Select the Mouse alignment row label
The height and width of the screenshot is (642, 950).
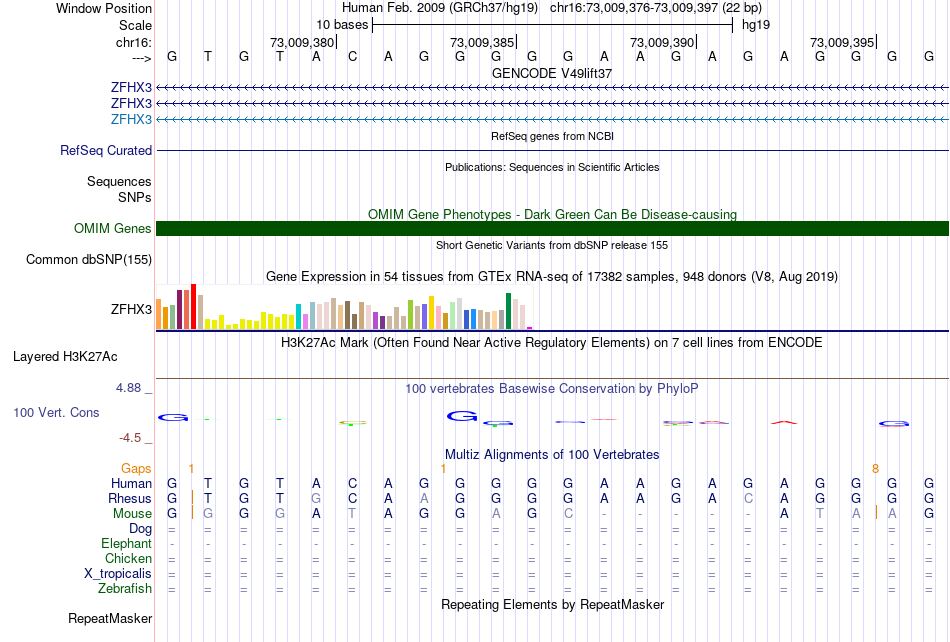(x=132, y=514)
